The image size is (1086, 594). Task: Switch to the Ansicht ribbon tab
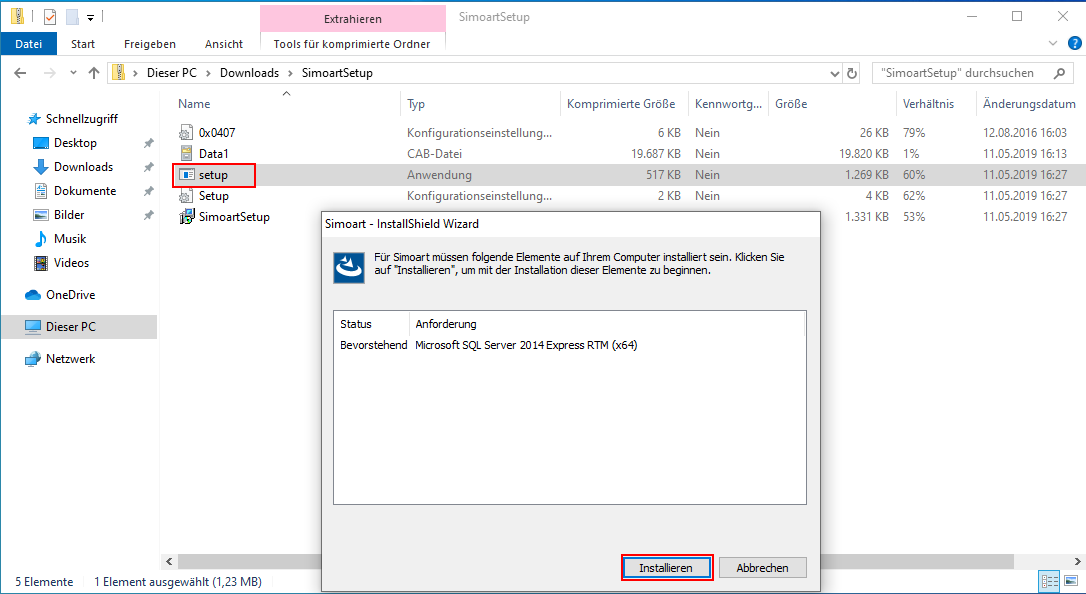[223, 44]
